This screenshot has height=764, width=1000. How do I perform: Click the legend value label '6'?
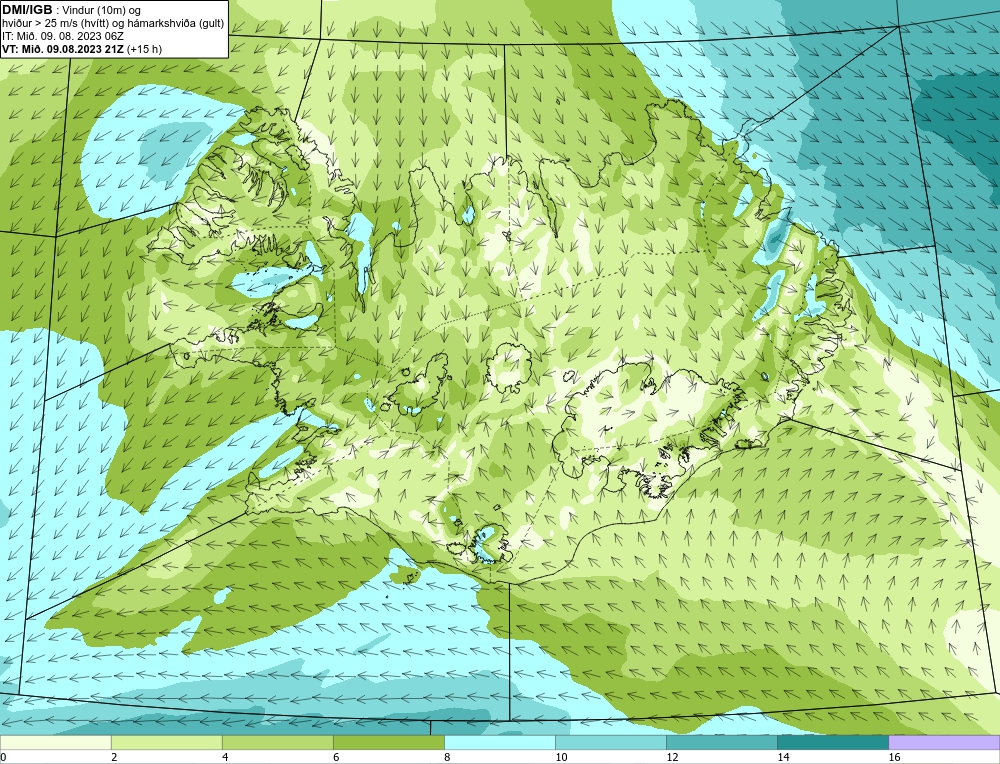pos(336,757)
